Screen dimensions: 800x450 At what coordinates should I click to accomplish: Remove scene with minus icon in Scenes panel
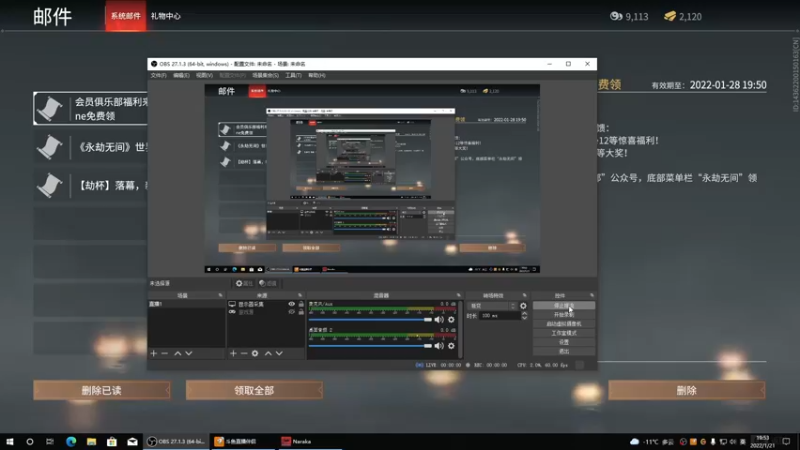(x=164, y=353)
